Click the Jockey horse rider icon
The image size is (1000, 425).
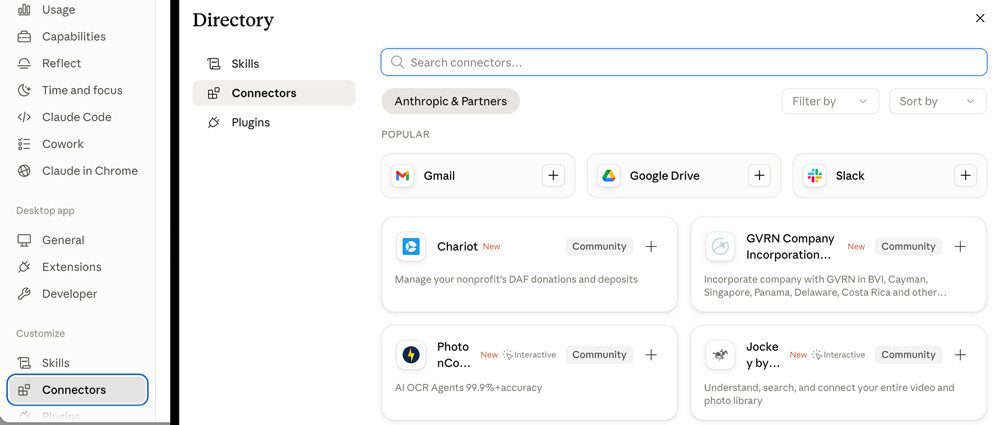click(720, 355)
